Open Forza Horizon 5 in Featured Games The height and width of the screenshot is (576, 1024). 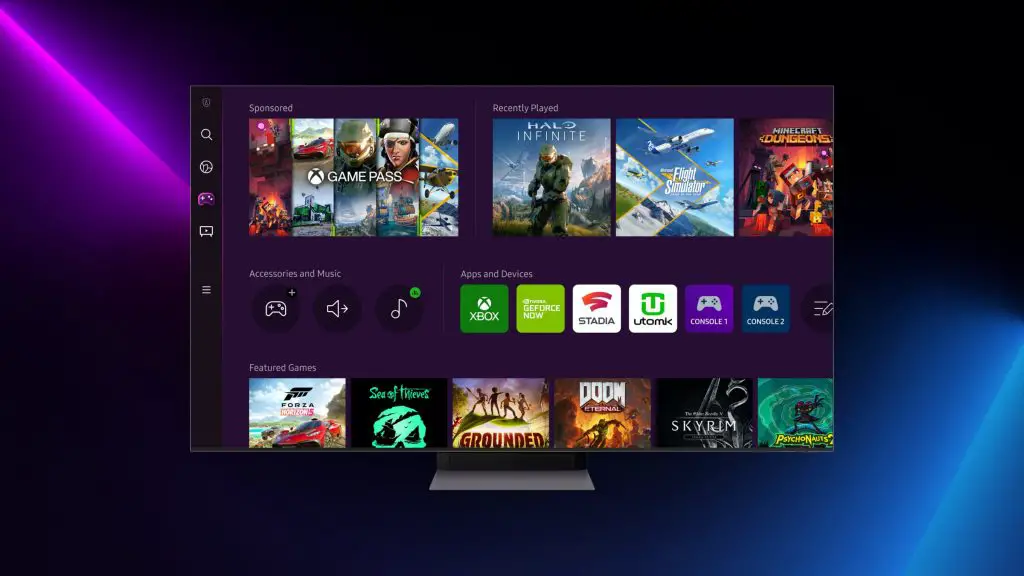(297, 413)
